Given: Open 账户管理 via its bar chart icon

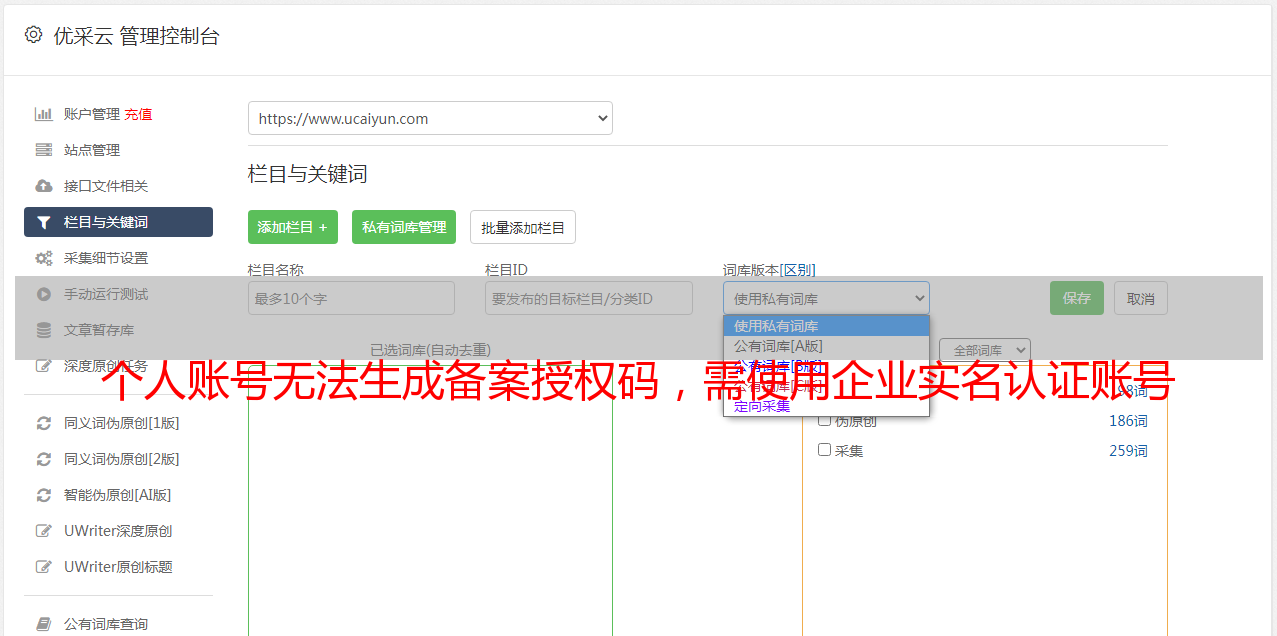Looking at the screenshot, I should point(43,114).
